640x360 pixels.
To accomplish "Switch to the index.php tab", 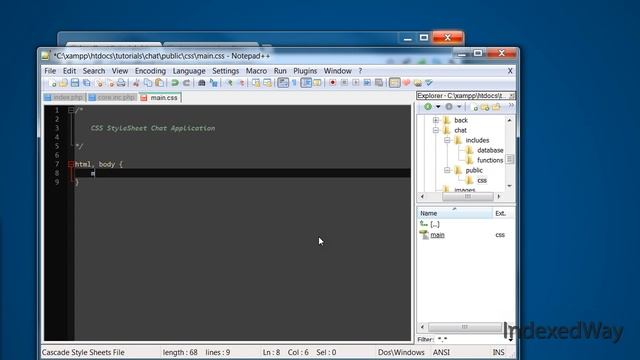I will click(64, 98).
